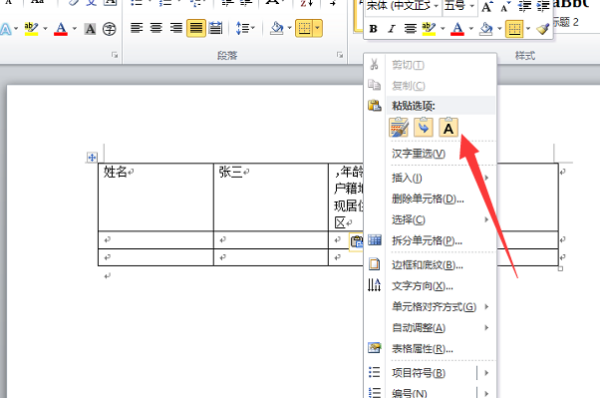Click Format Painter in mini toolbar
Viewport: 600px width, 398px height.
(542, 29)
